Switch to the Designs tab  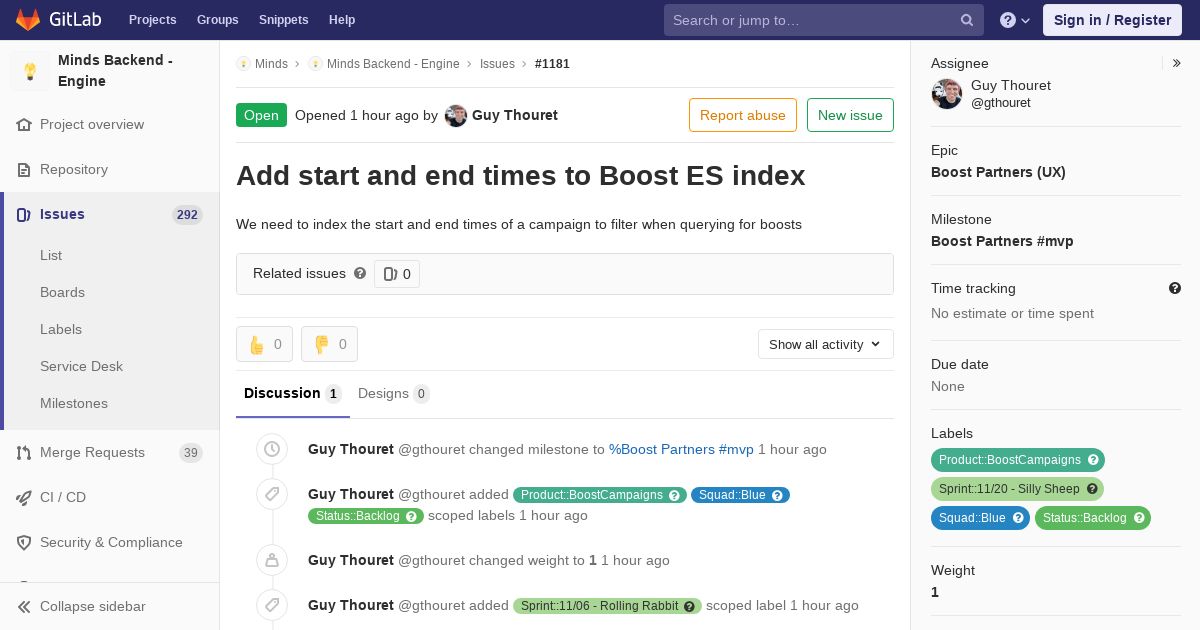pyautogui.click(x=394, y=394)
